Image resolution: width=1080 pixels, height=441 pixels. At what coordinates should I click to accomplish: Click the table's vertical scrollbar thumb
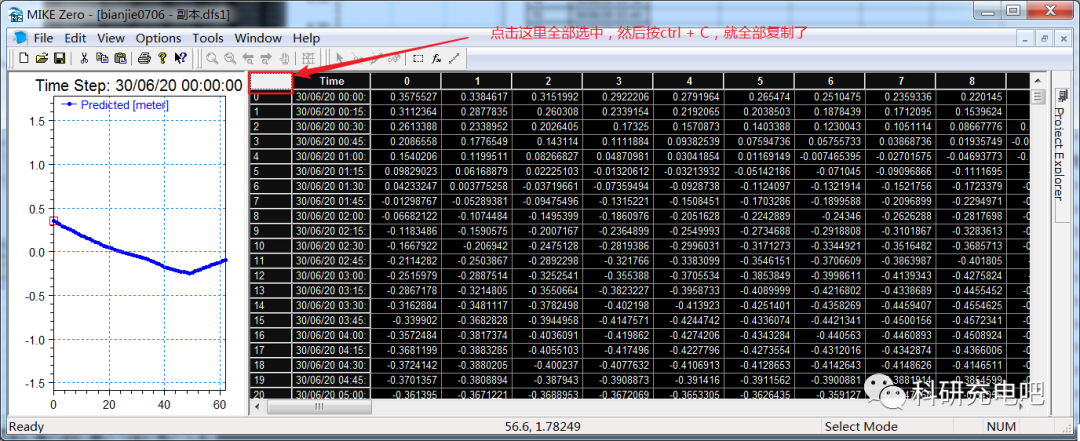1038,96
